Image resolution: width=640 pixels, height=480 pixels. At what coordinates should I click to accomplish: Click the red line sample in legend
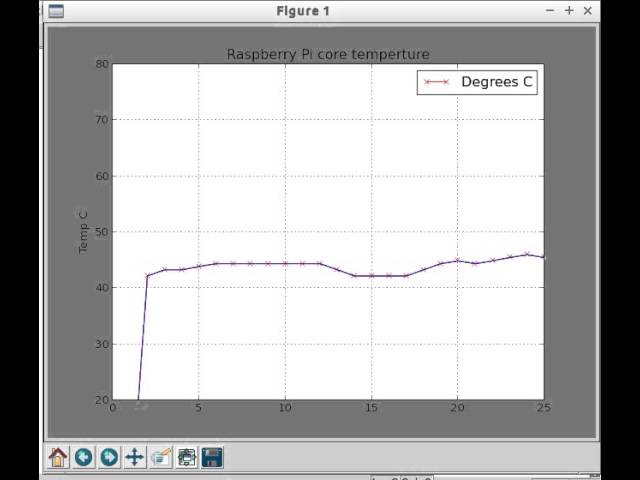click(x=436, y=82)
